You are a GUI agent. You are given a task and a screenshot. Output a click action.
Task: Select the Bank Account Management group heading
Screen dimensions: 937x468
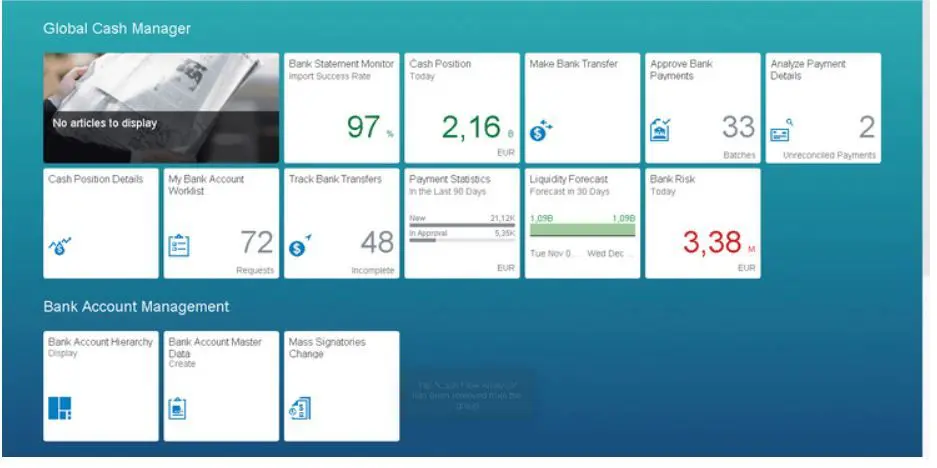tap(136, 306)
